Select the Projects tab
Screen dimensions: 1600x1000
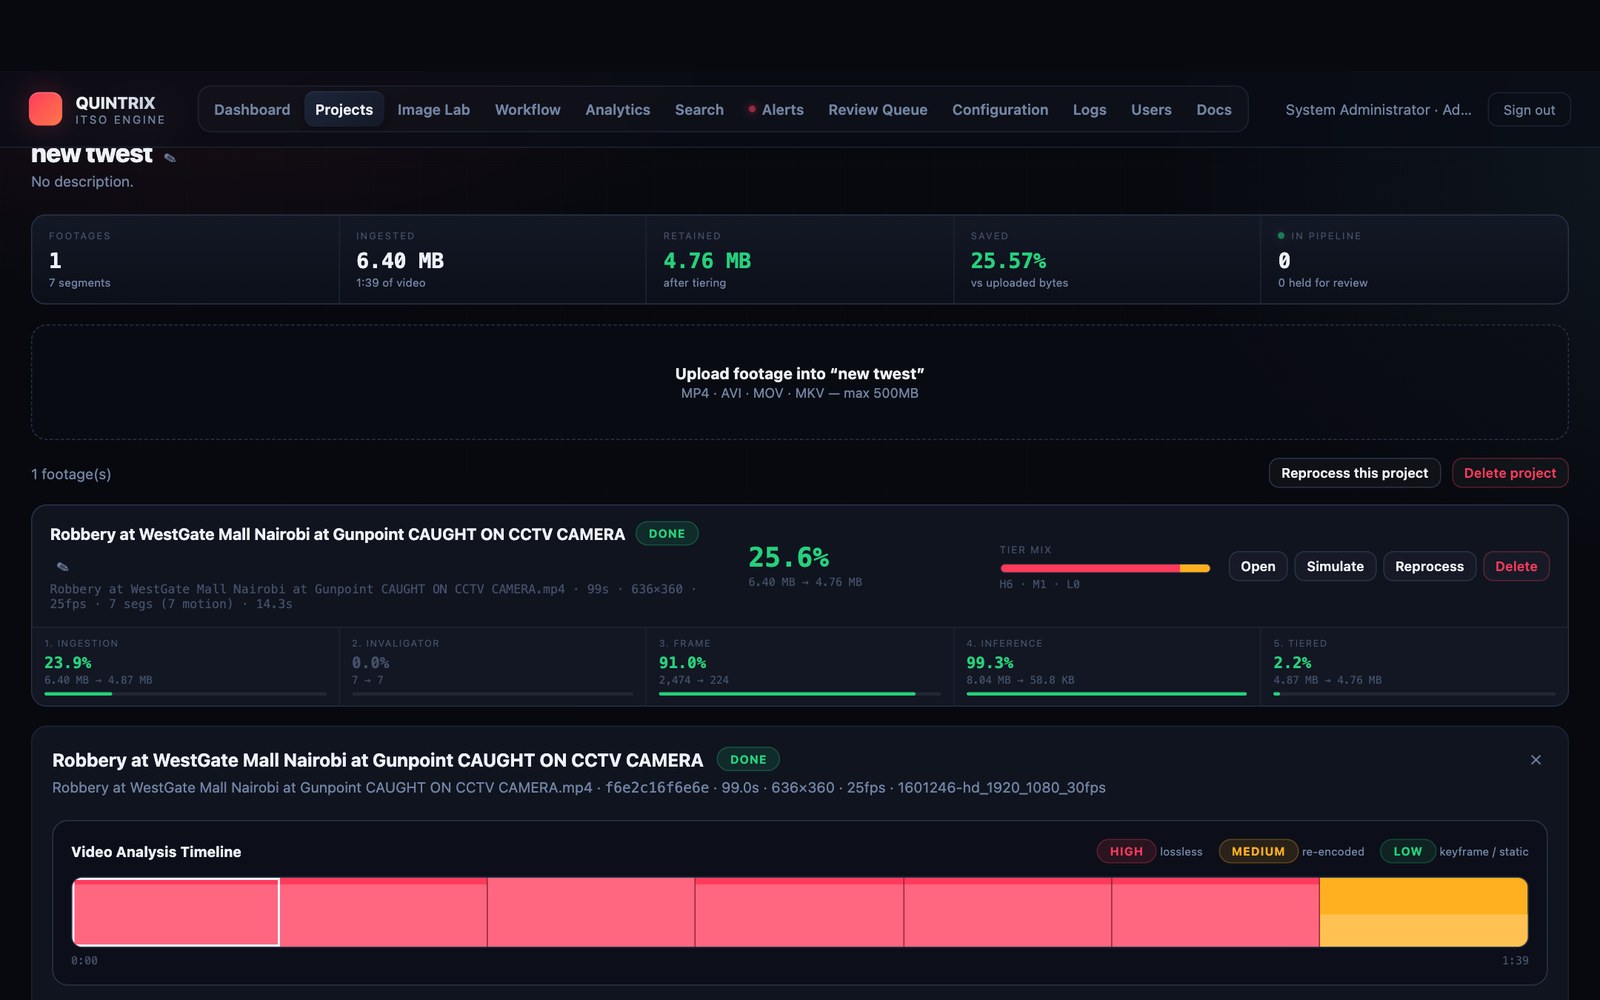(x=344, y=110)
